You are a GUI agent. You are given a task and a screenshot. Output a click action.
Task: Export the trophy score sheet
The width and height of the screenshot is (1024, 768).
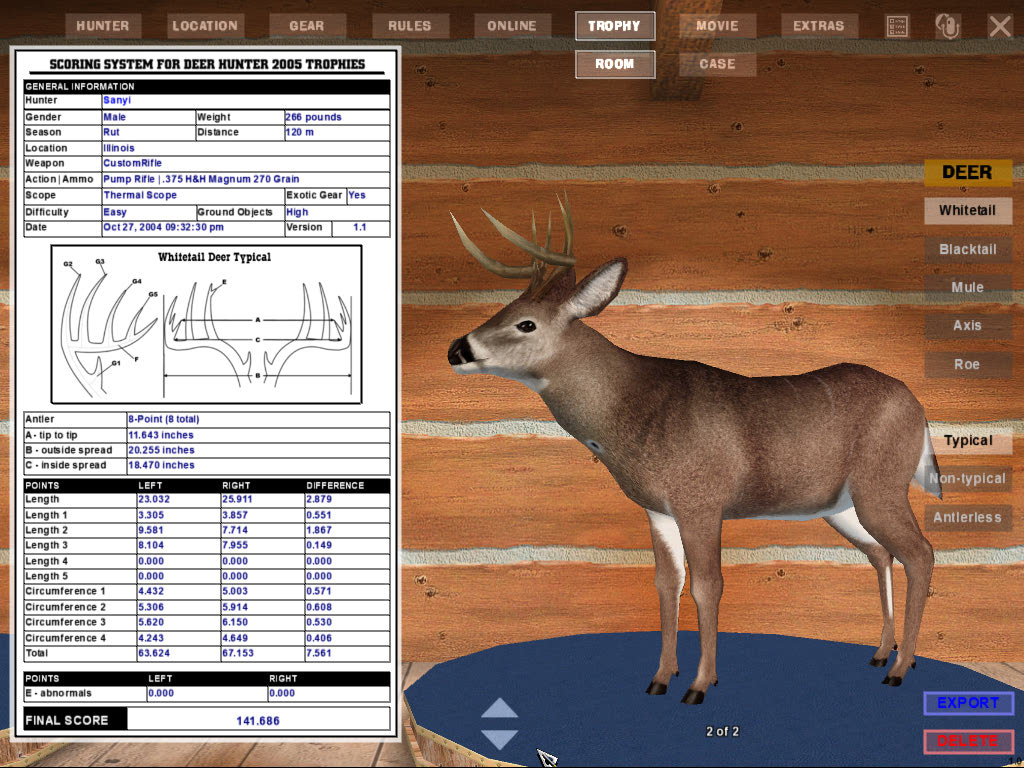(x=968, y=703)
